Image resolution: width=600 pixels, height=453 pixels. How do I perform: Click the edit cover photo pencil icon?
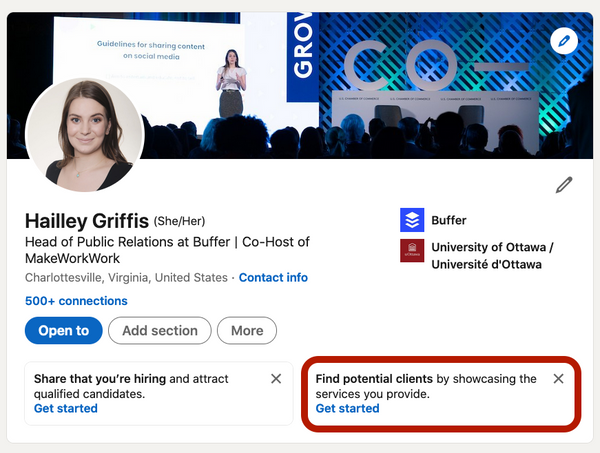[x=564, y=41]
